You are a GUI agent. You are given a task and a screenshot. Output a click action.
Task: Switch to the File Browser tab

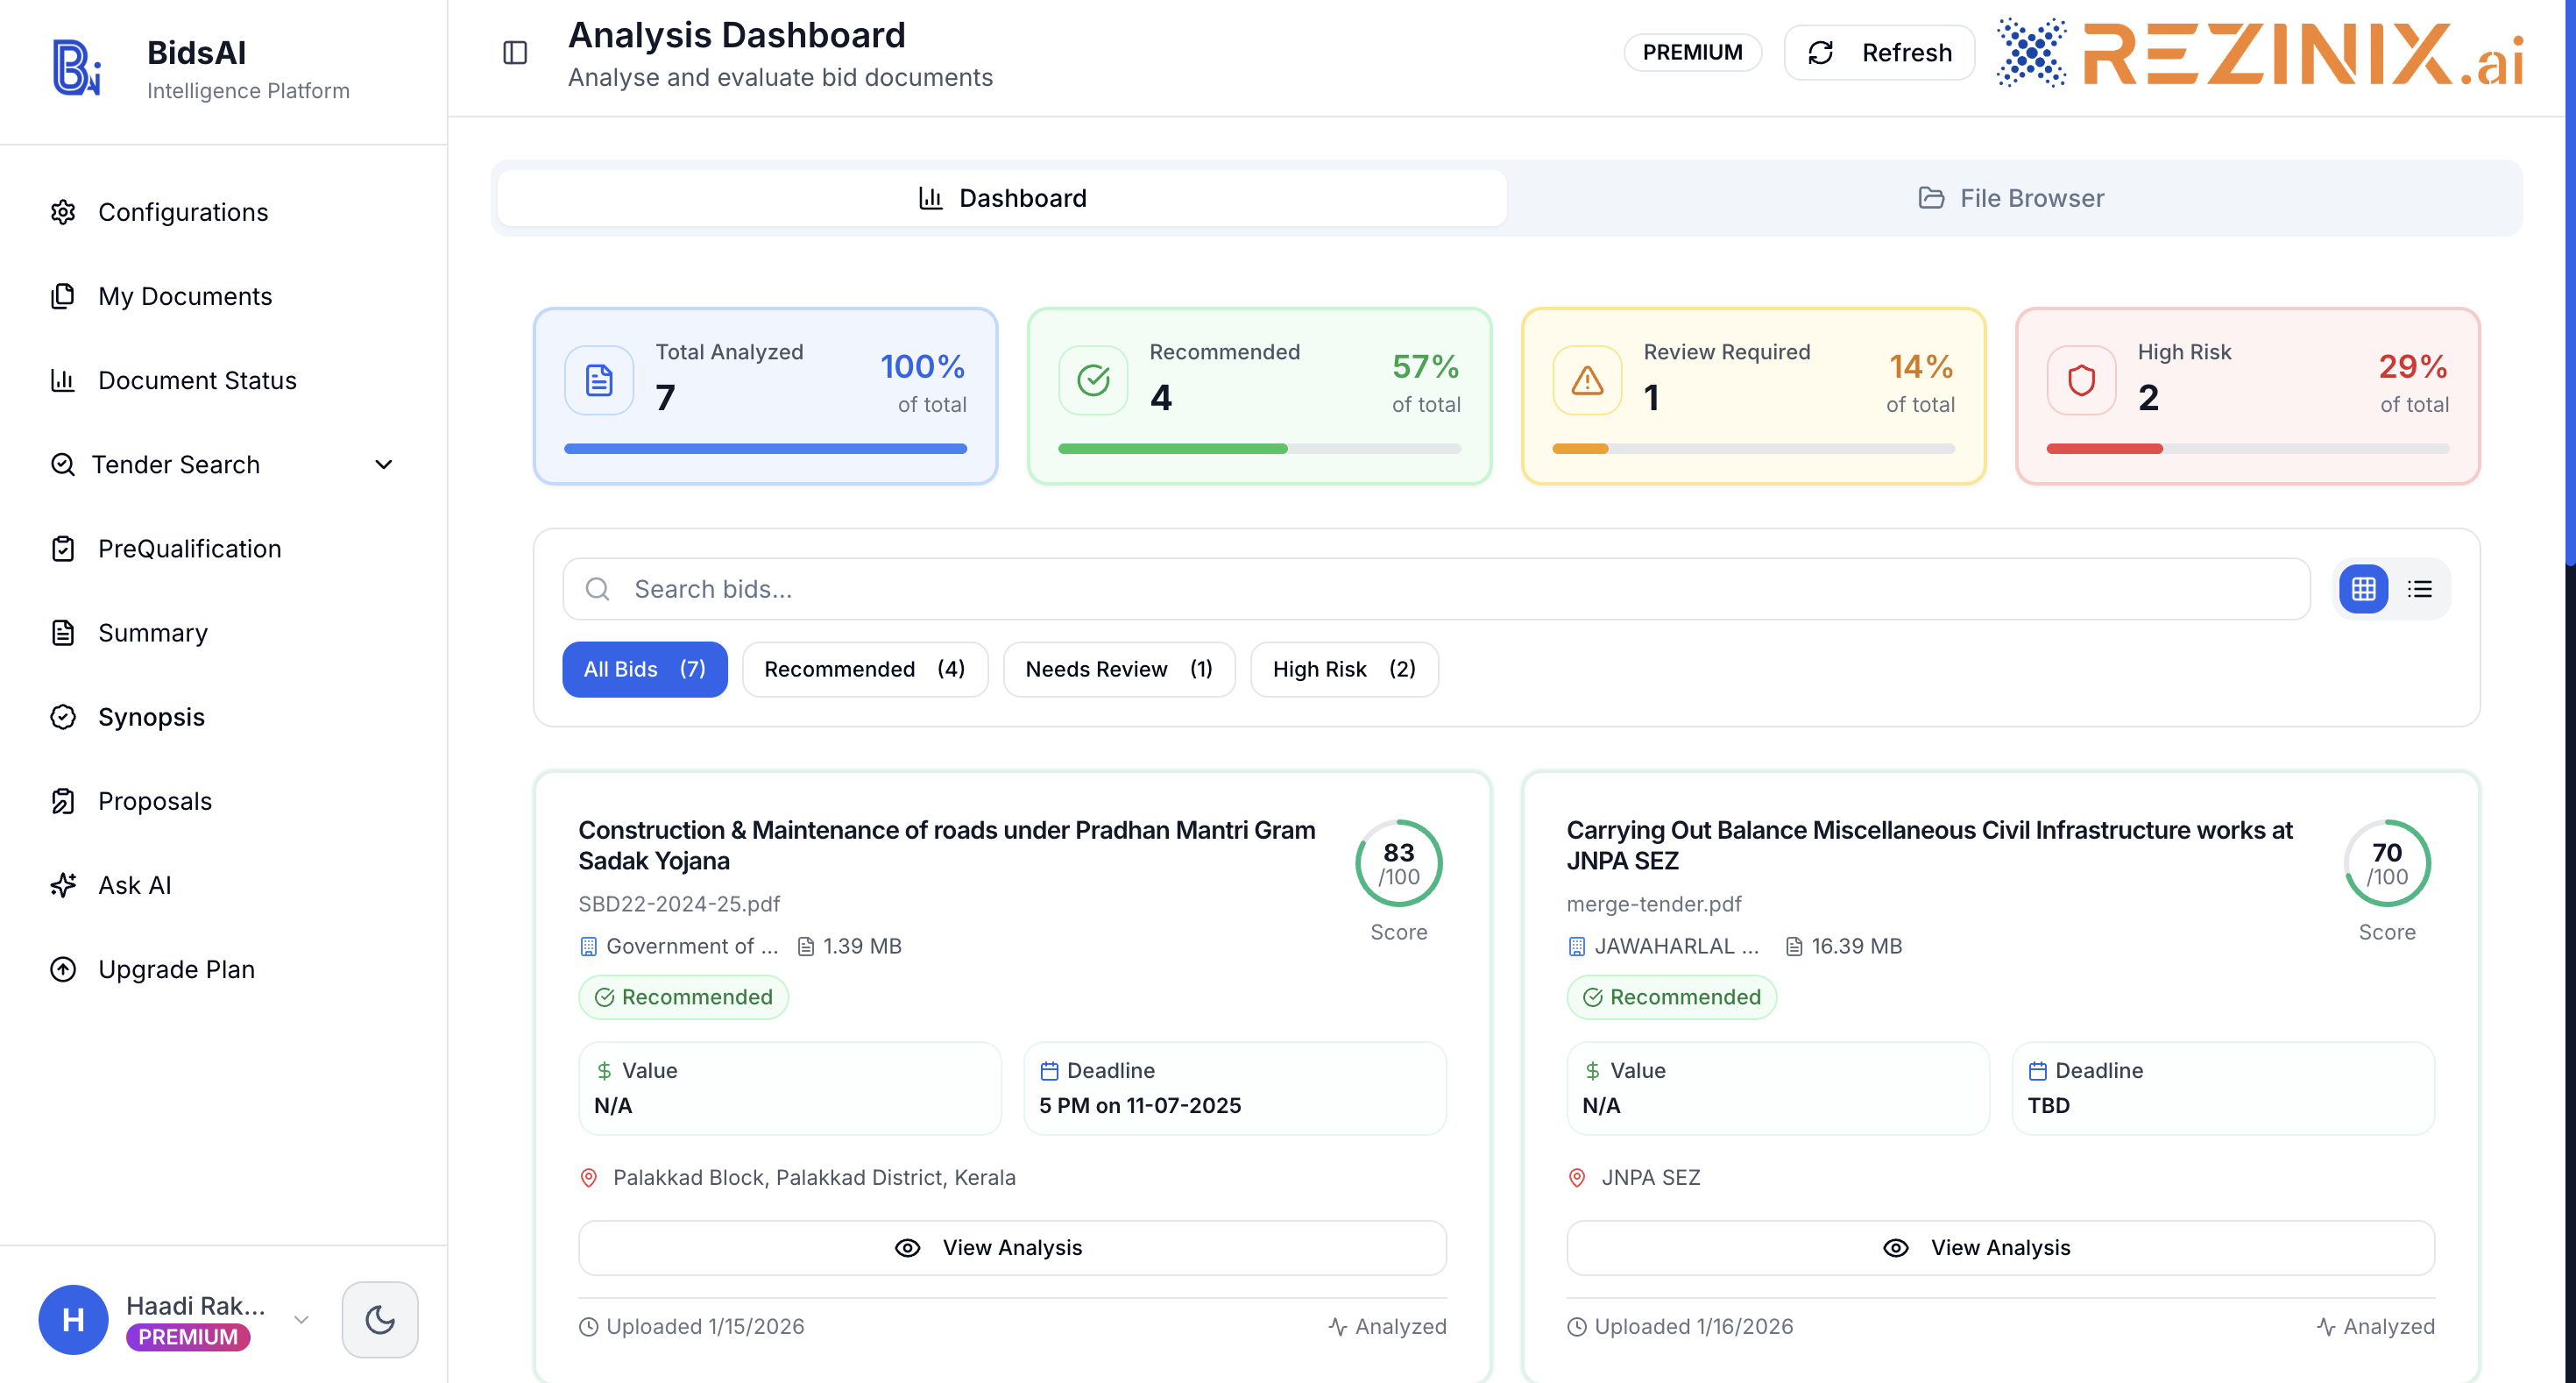pyautogui.click(x=2012, y=198)
